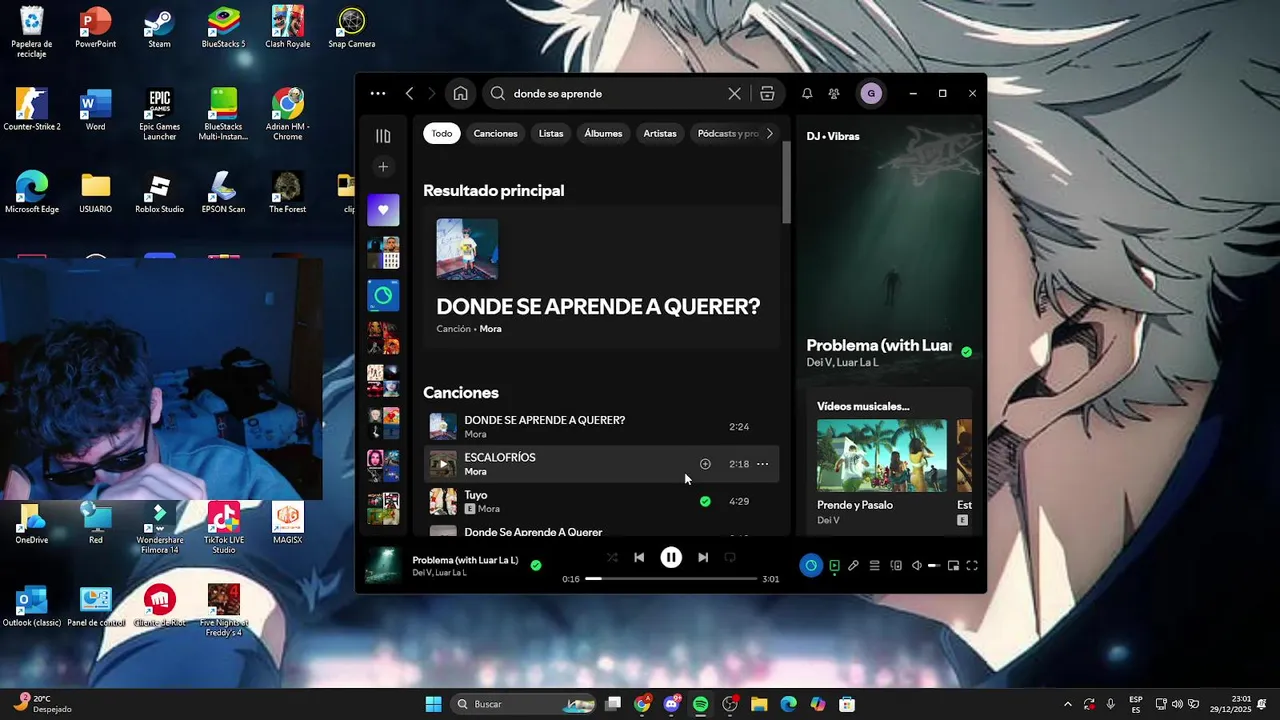
Task: Open the Browse icon beside search bar
Action: pyautogui.click(x=767, y=93)
